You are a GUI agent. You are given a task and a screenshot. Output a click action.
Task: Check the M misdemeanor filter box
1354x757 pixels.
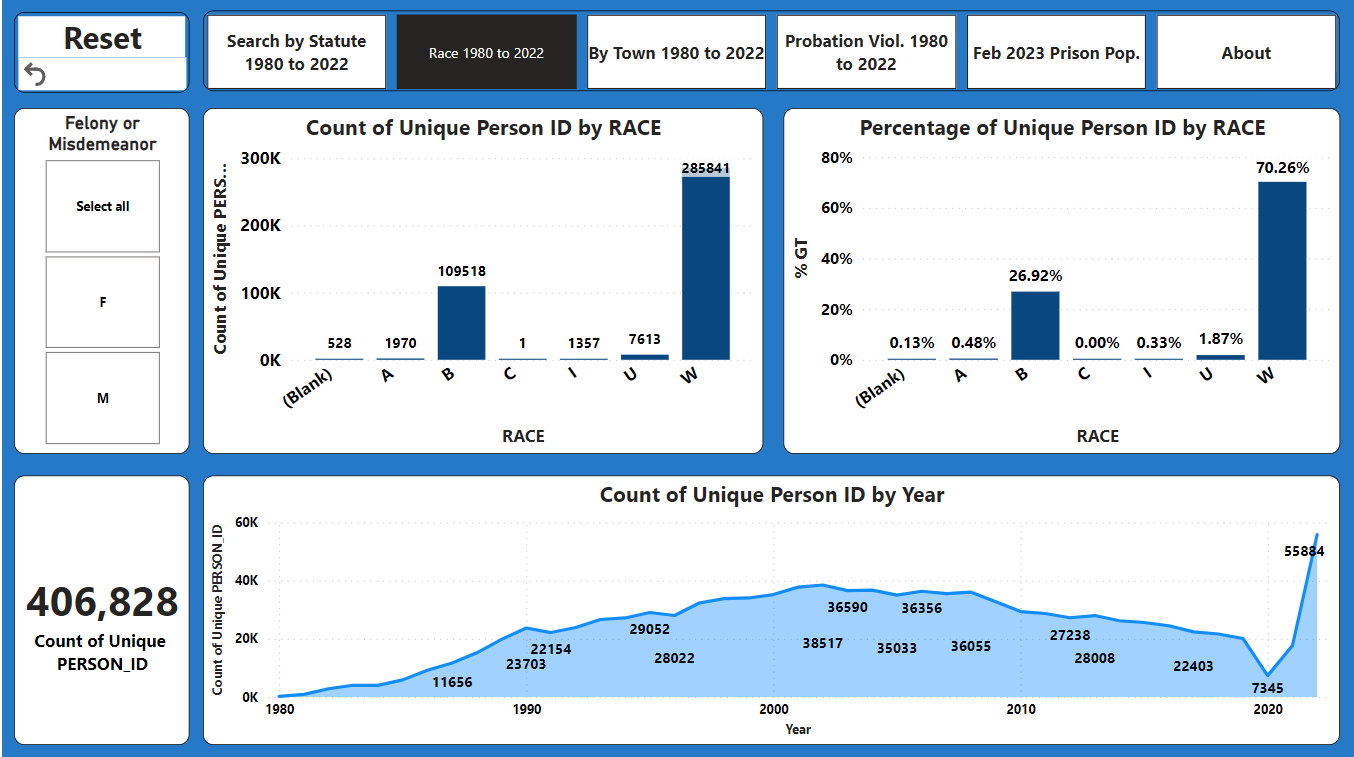(102, 397)
